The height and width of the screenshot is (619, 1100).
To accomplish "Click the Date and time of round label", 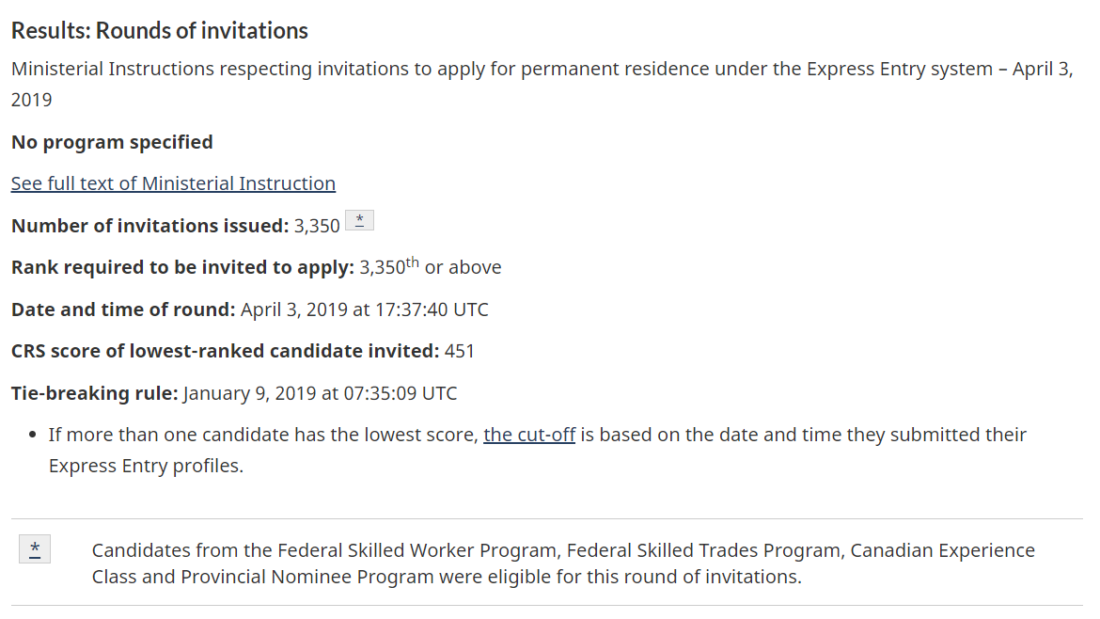I will [123, 310].
